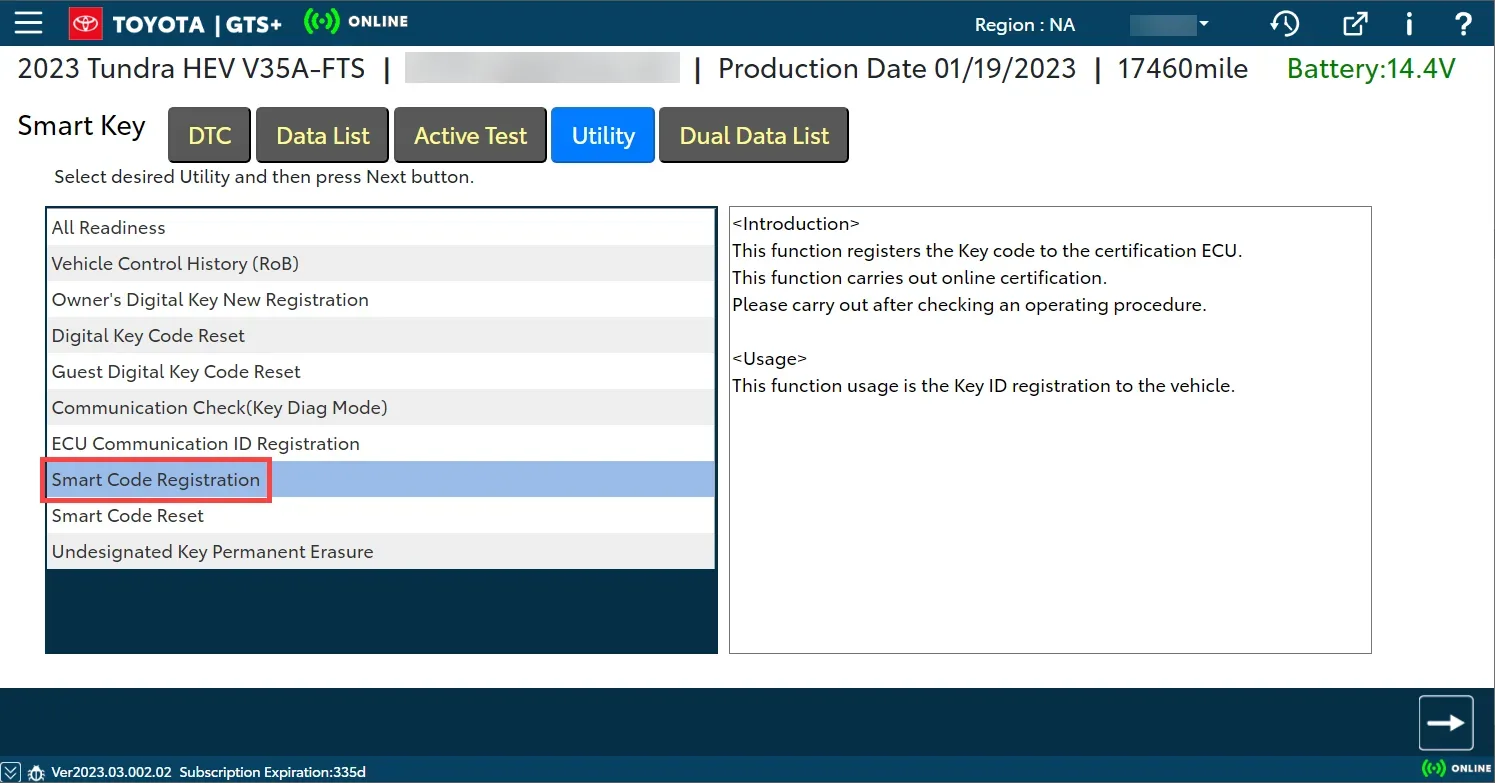This screenshot has width=1495, height=783.
Task: Expand the double-chevron status bar toggle
Action: (x=9, y=772)
